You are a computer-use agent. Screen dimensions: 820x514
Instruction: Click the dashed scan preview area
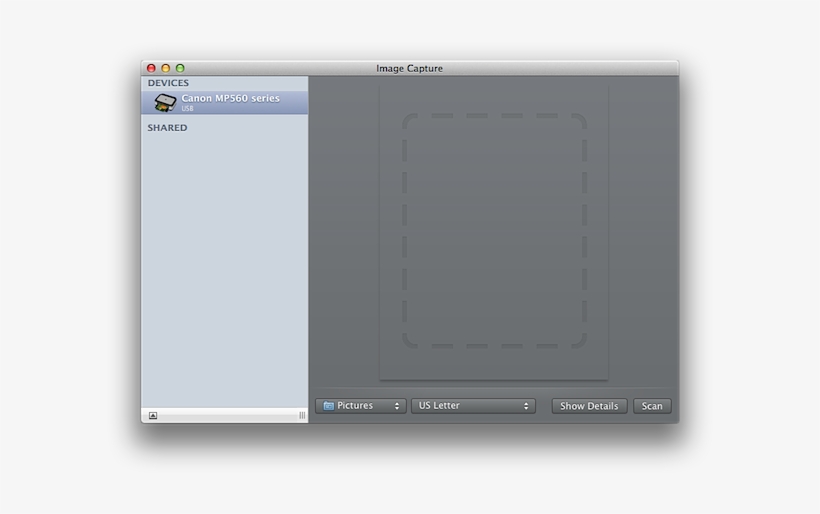tap(494, 231)
